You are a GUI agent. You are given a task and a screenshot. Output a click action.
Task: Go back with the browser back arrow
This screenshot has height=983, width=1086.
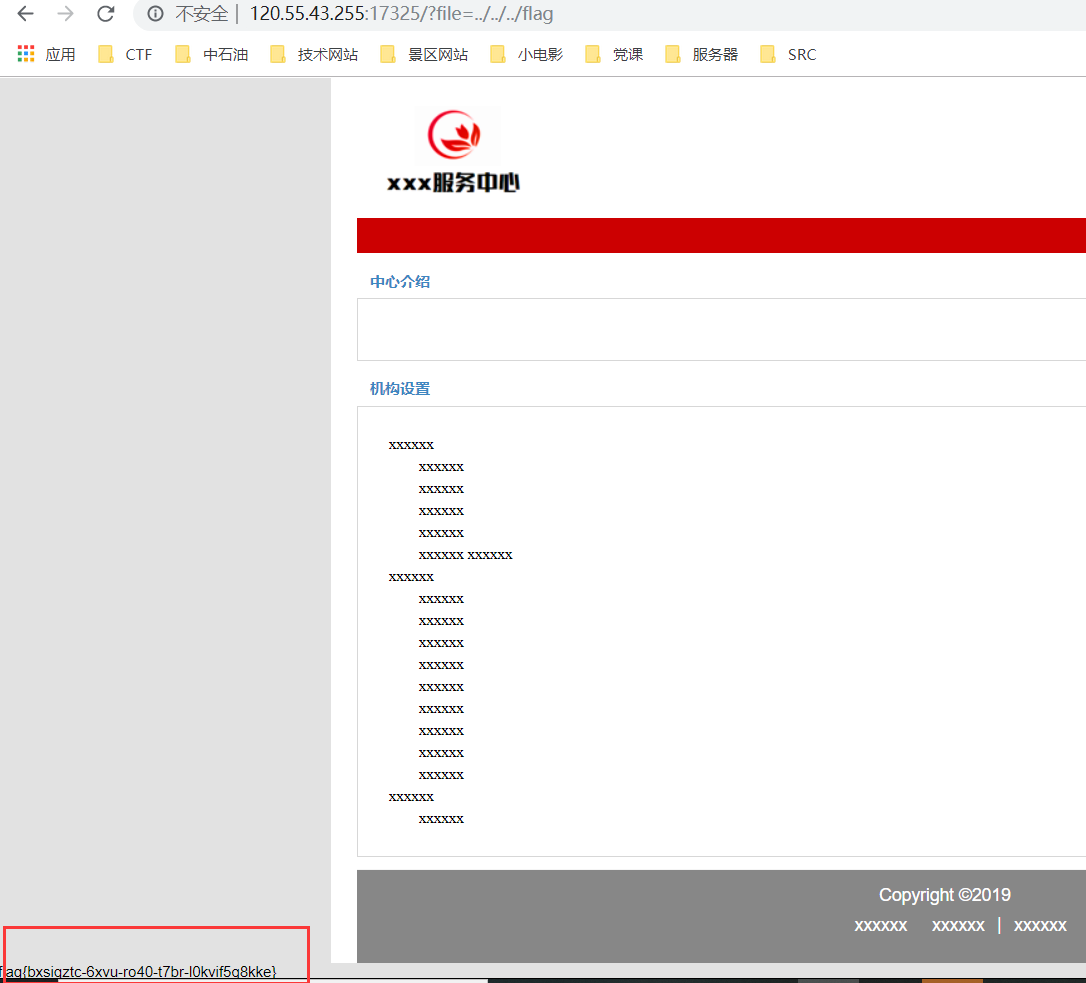(26, 13)
